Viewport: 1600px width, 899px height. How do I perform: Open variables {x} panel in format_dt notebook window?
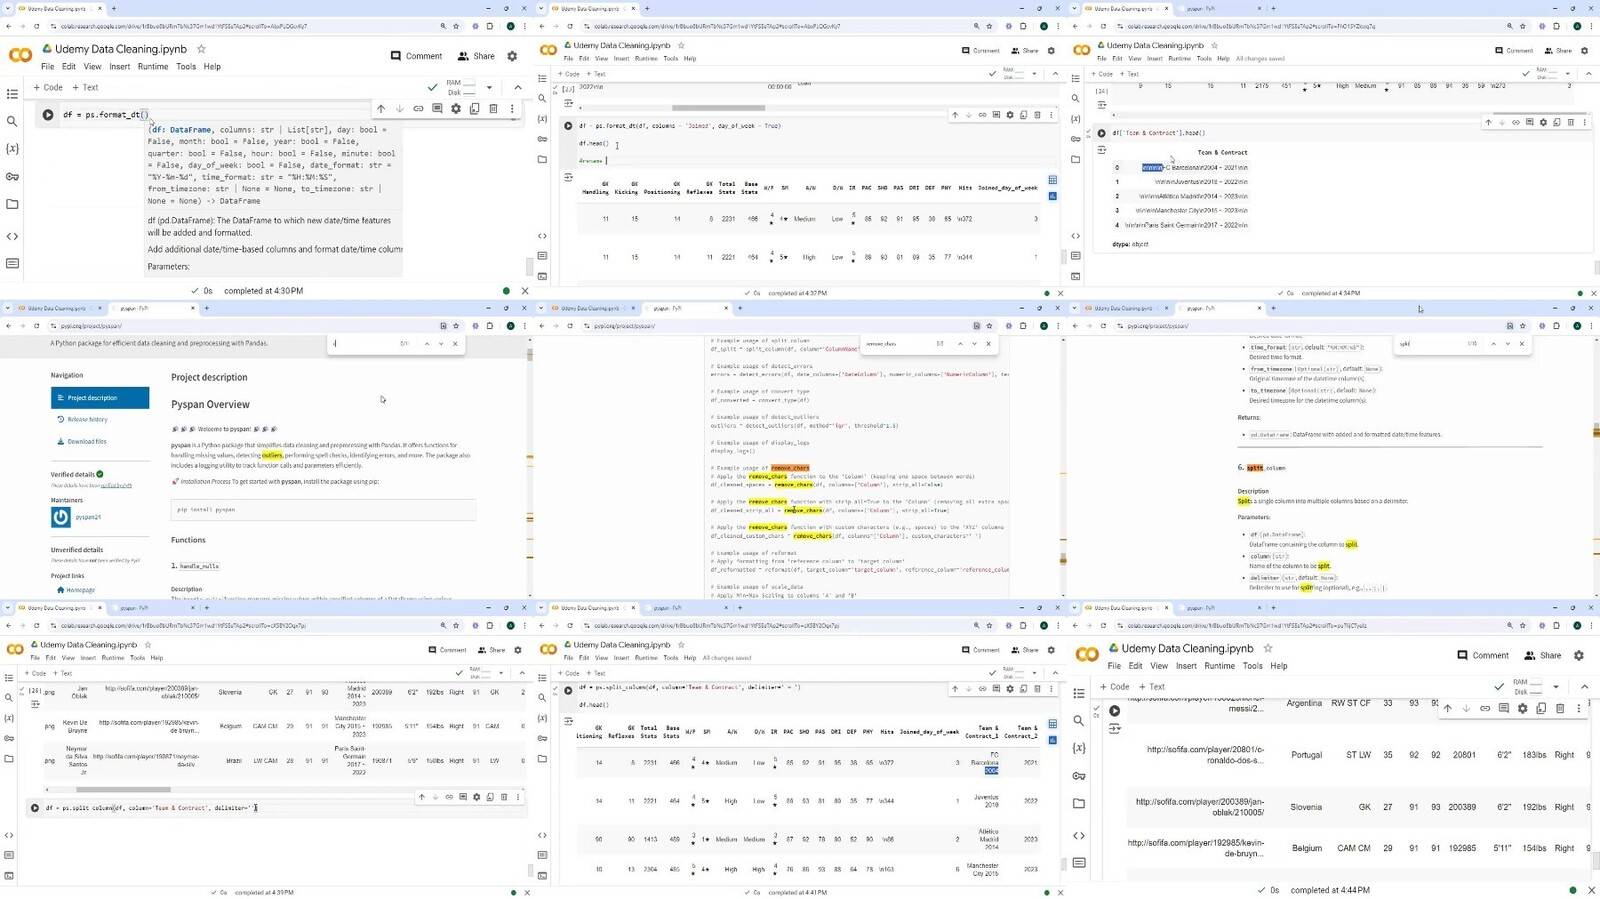tap(12, 148)
